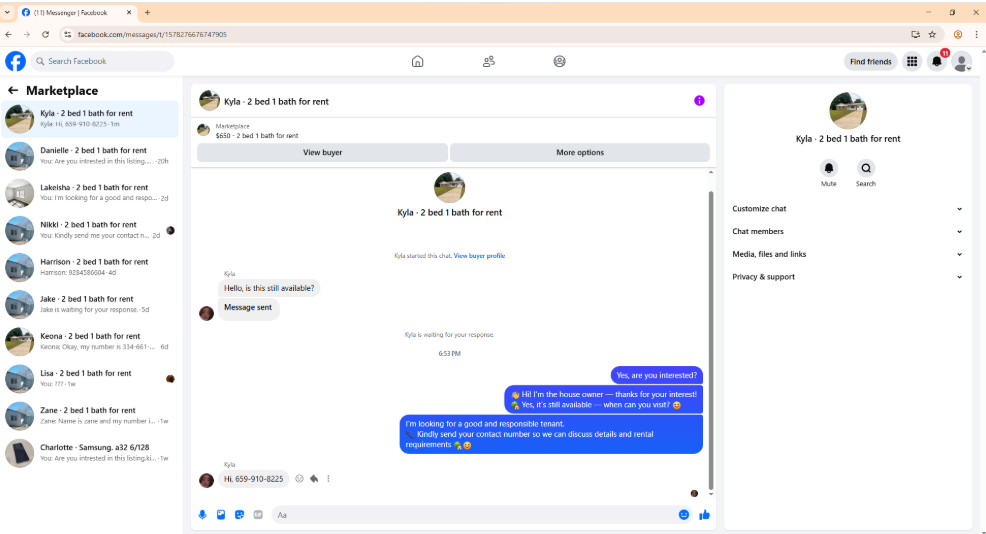Open the Nikki conversation
The image size is (986, 534).
pyautogui.click(x=91, y=230)
